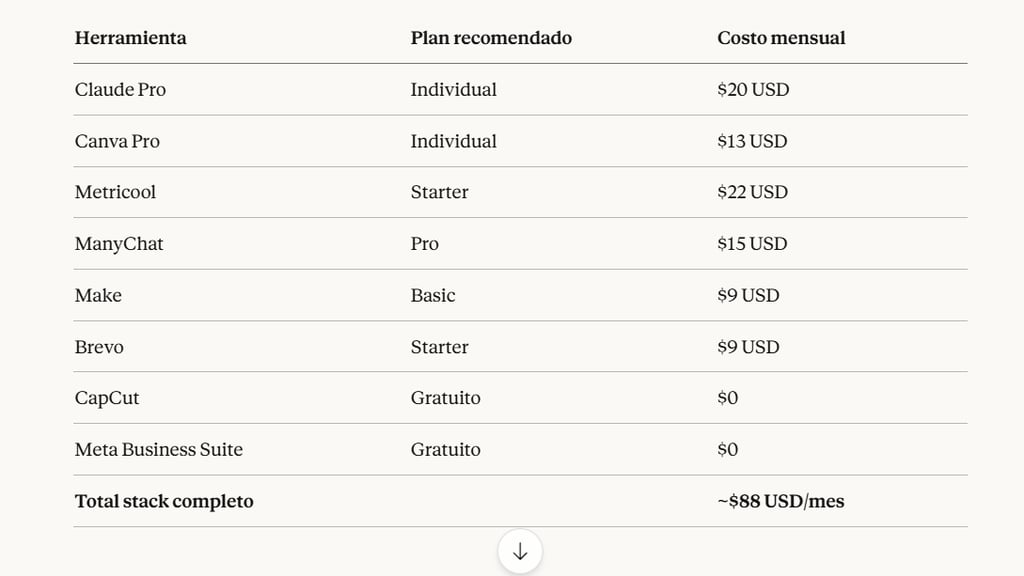The height and width of the screenshot is (576, 1024).
Task: Click the Metricool row name
Action: (115, 192)
